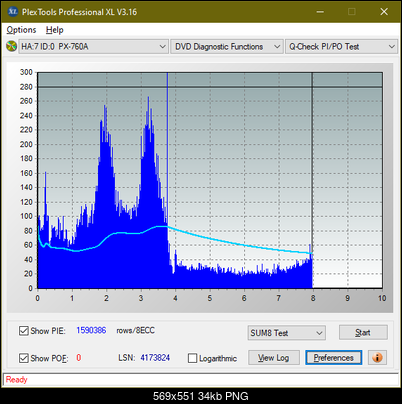The width and height of the screenshot is (402, 404).
Task: Open the Q-Check PI/PO Test dropdown
Action: click(x=342, y=47)
